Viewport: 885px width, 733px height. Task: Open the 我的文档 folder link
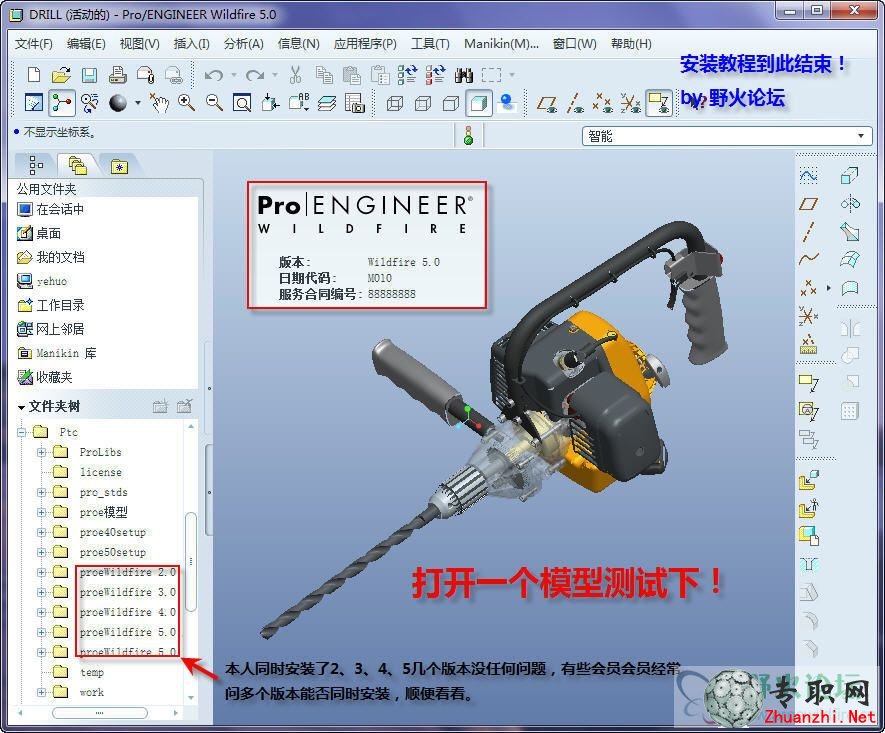(x=51, y=257)
